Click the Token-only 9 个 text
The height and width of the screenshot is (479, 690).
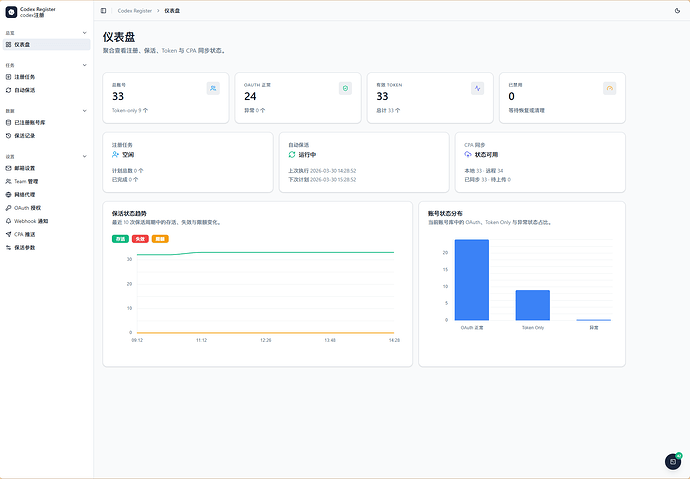(x=130, y=110)
